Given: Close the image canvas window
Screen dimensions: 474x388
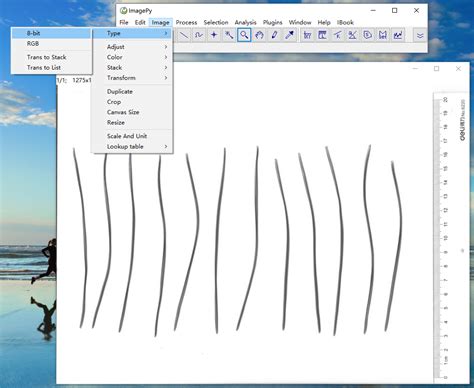Looking at the screenshot, I should pyautogui.click(x=458, y=69).
